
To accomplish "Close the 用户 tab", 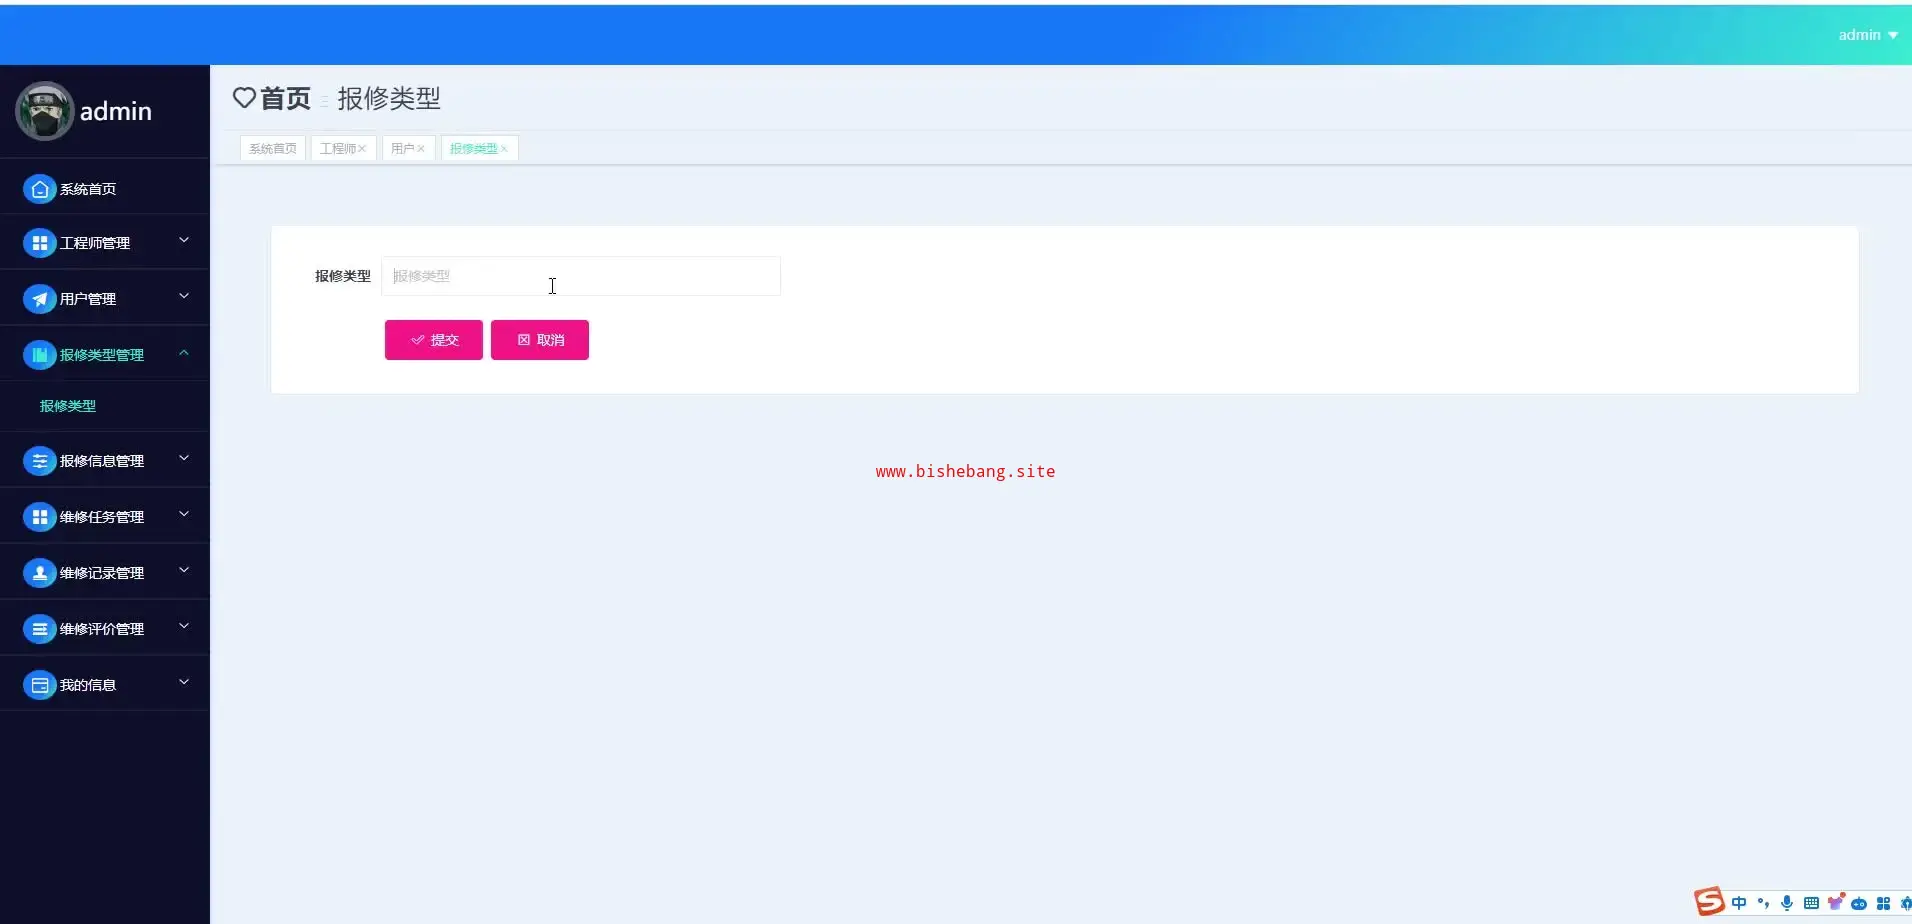I will [x=421, y=149].
